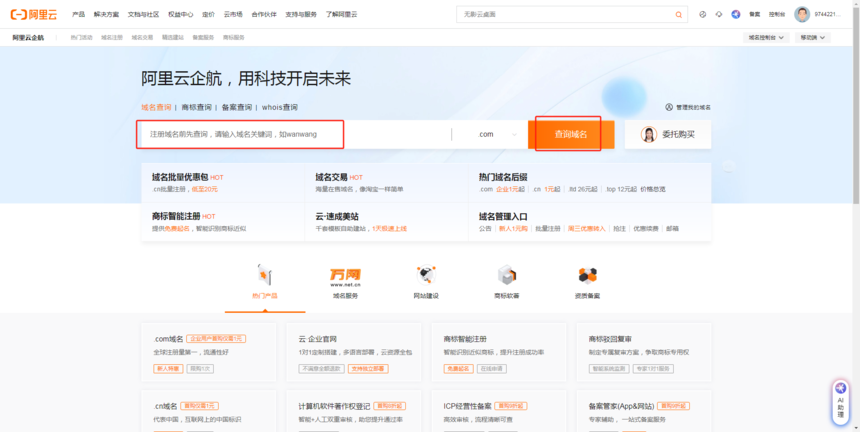Open the 产品 menu in top navigation
The width and height of the screenshot is (860, 432).
(x=78, y=14)
